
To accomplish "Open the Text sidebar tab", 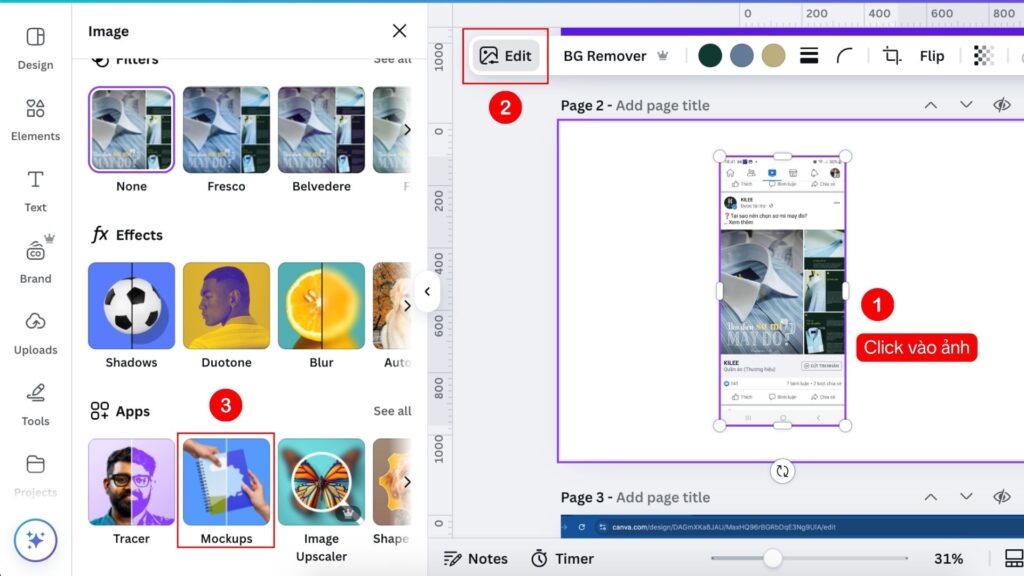I will (35, 191).
